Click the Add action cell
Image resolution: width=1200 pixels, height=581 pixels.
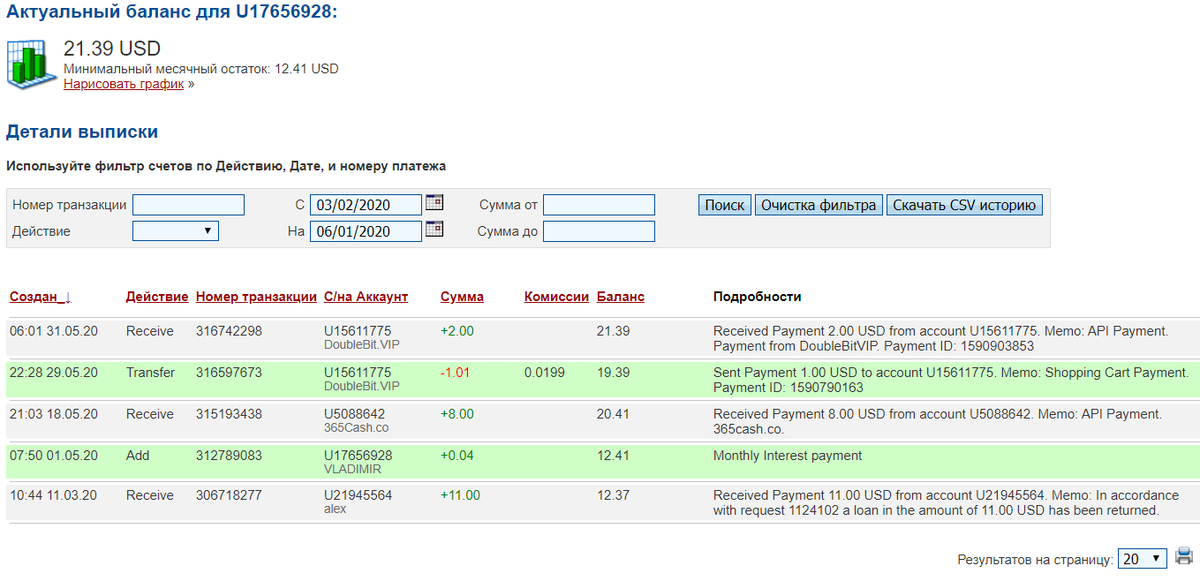(138, 455)
